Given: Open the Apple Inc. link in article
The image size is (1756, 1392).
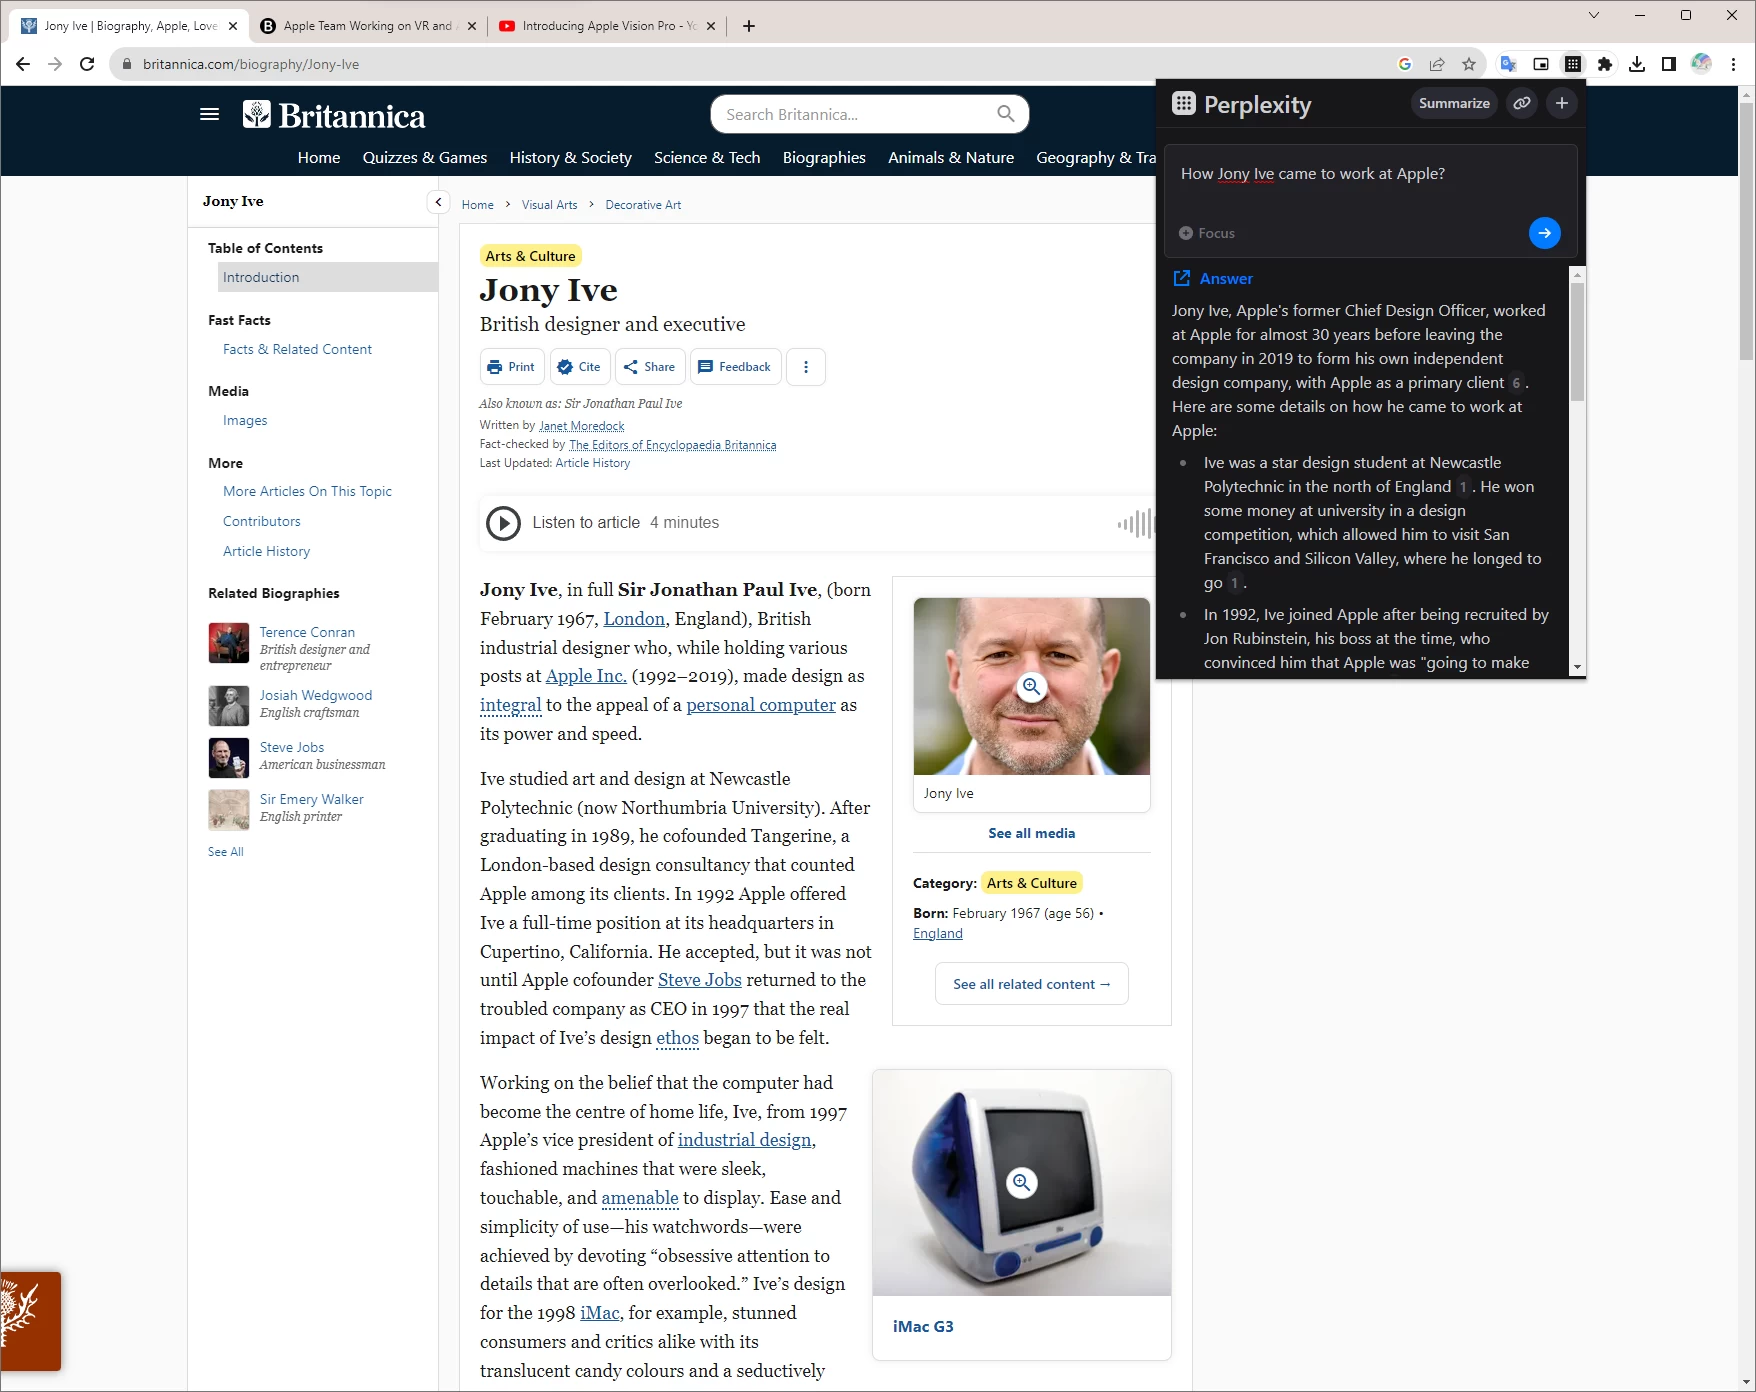Looking at the screenshot, I should pyautogui.click(x=586, y=676).
